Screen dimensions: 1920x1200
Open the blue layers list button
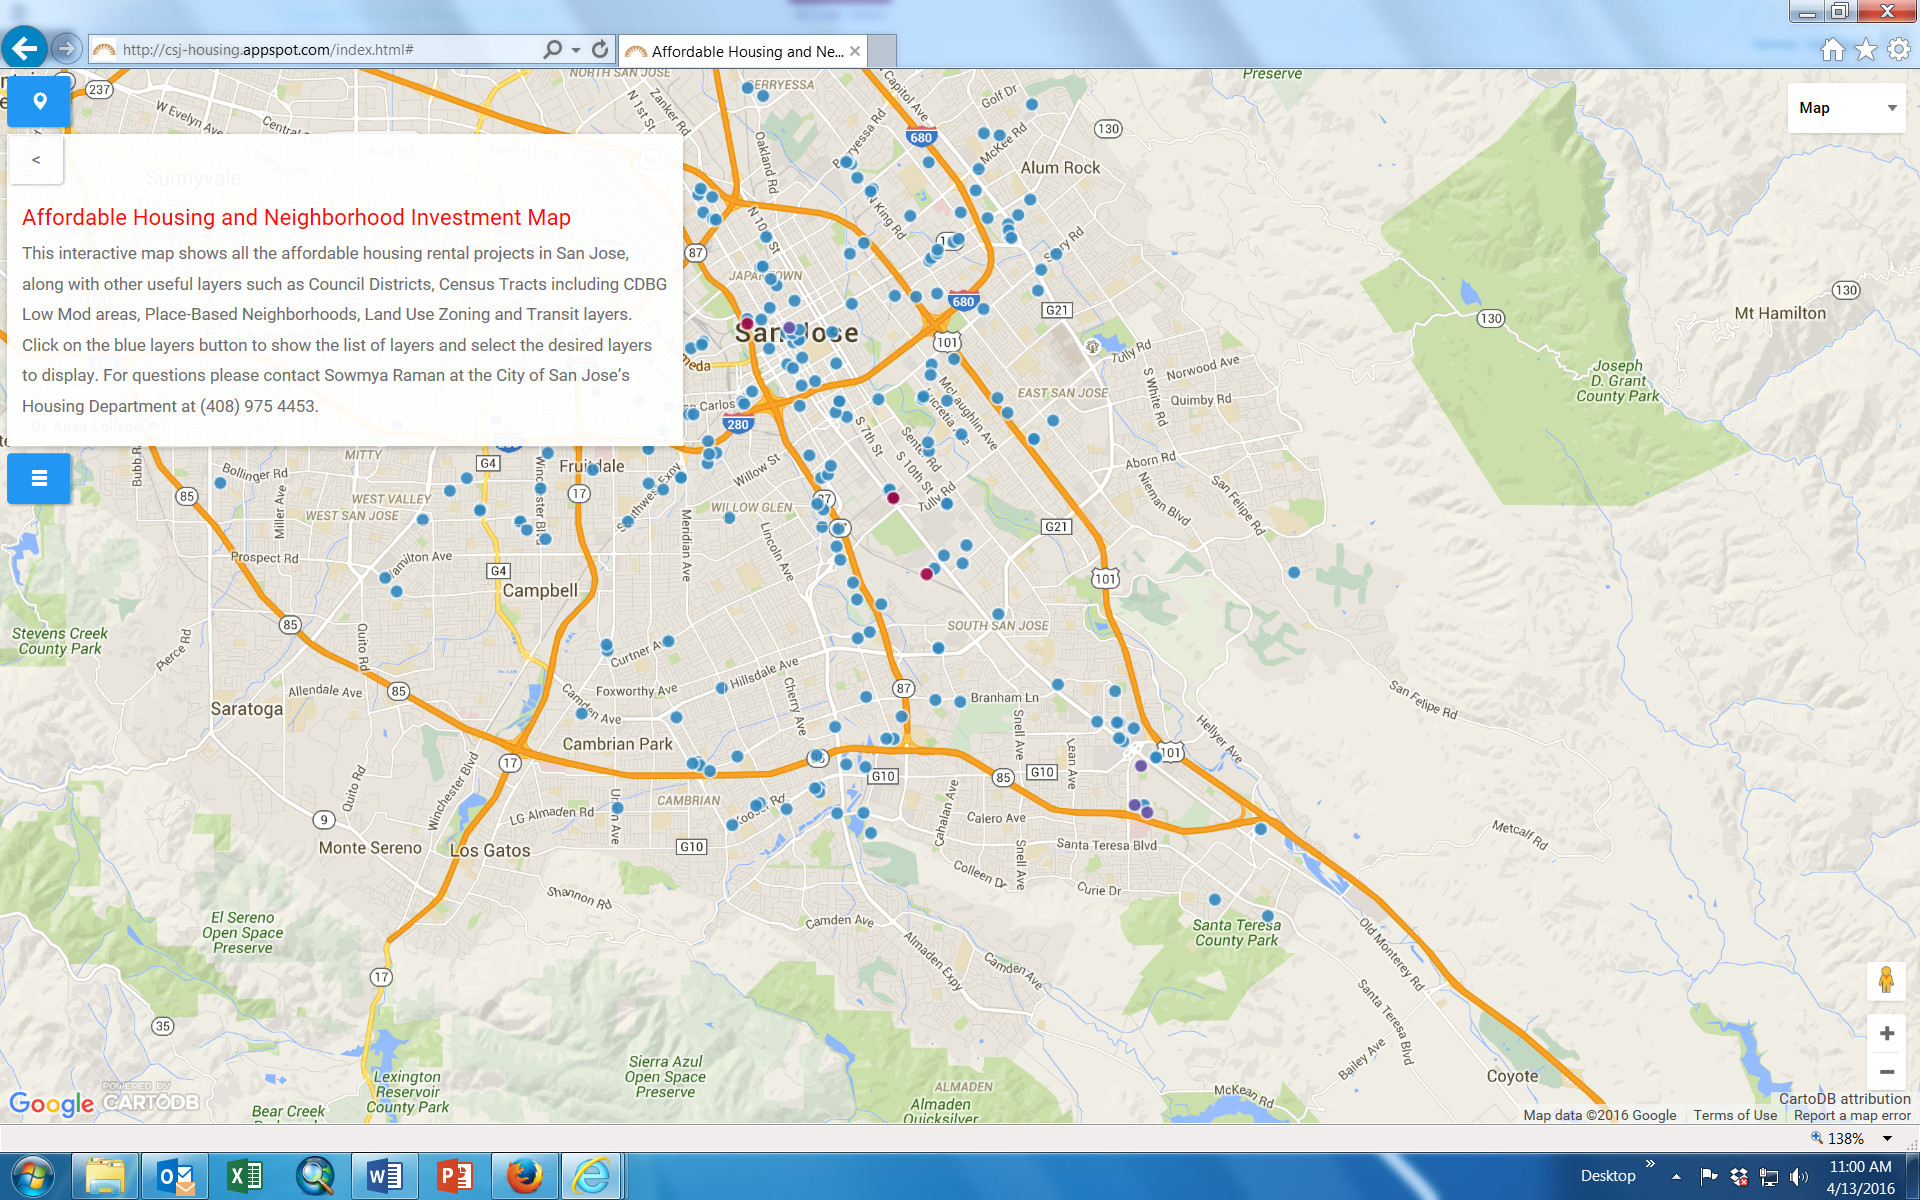tap(39, 478)
